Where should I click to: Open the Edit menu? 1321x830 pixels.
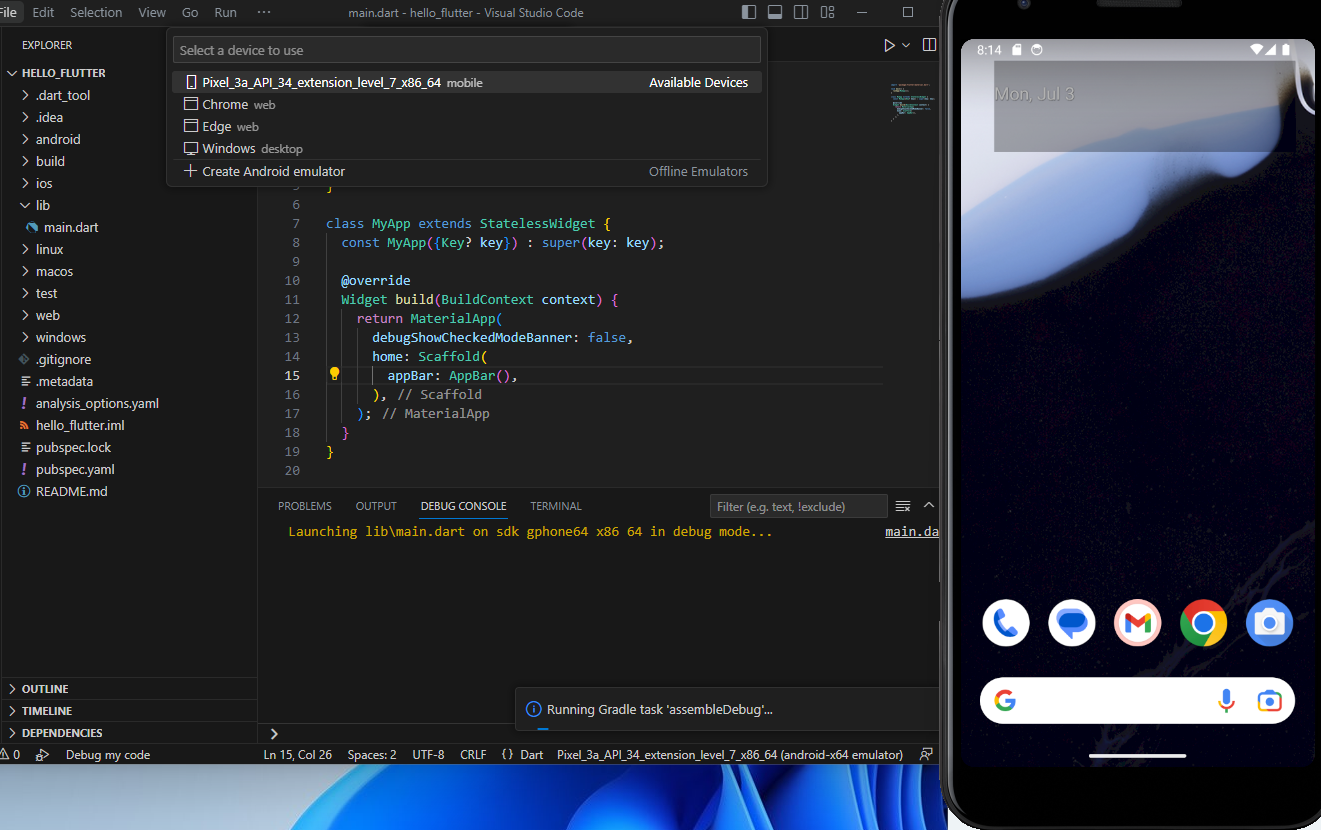click(x=43, y=12)
